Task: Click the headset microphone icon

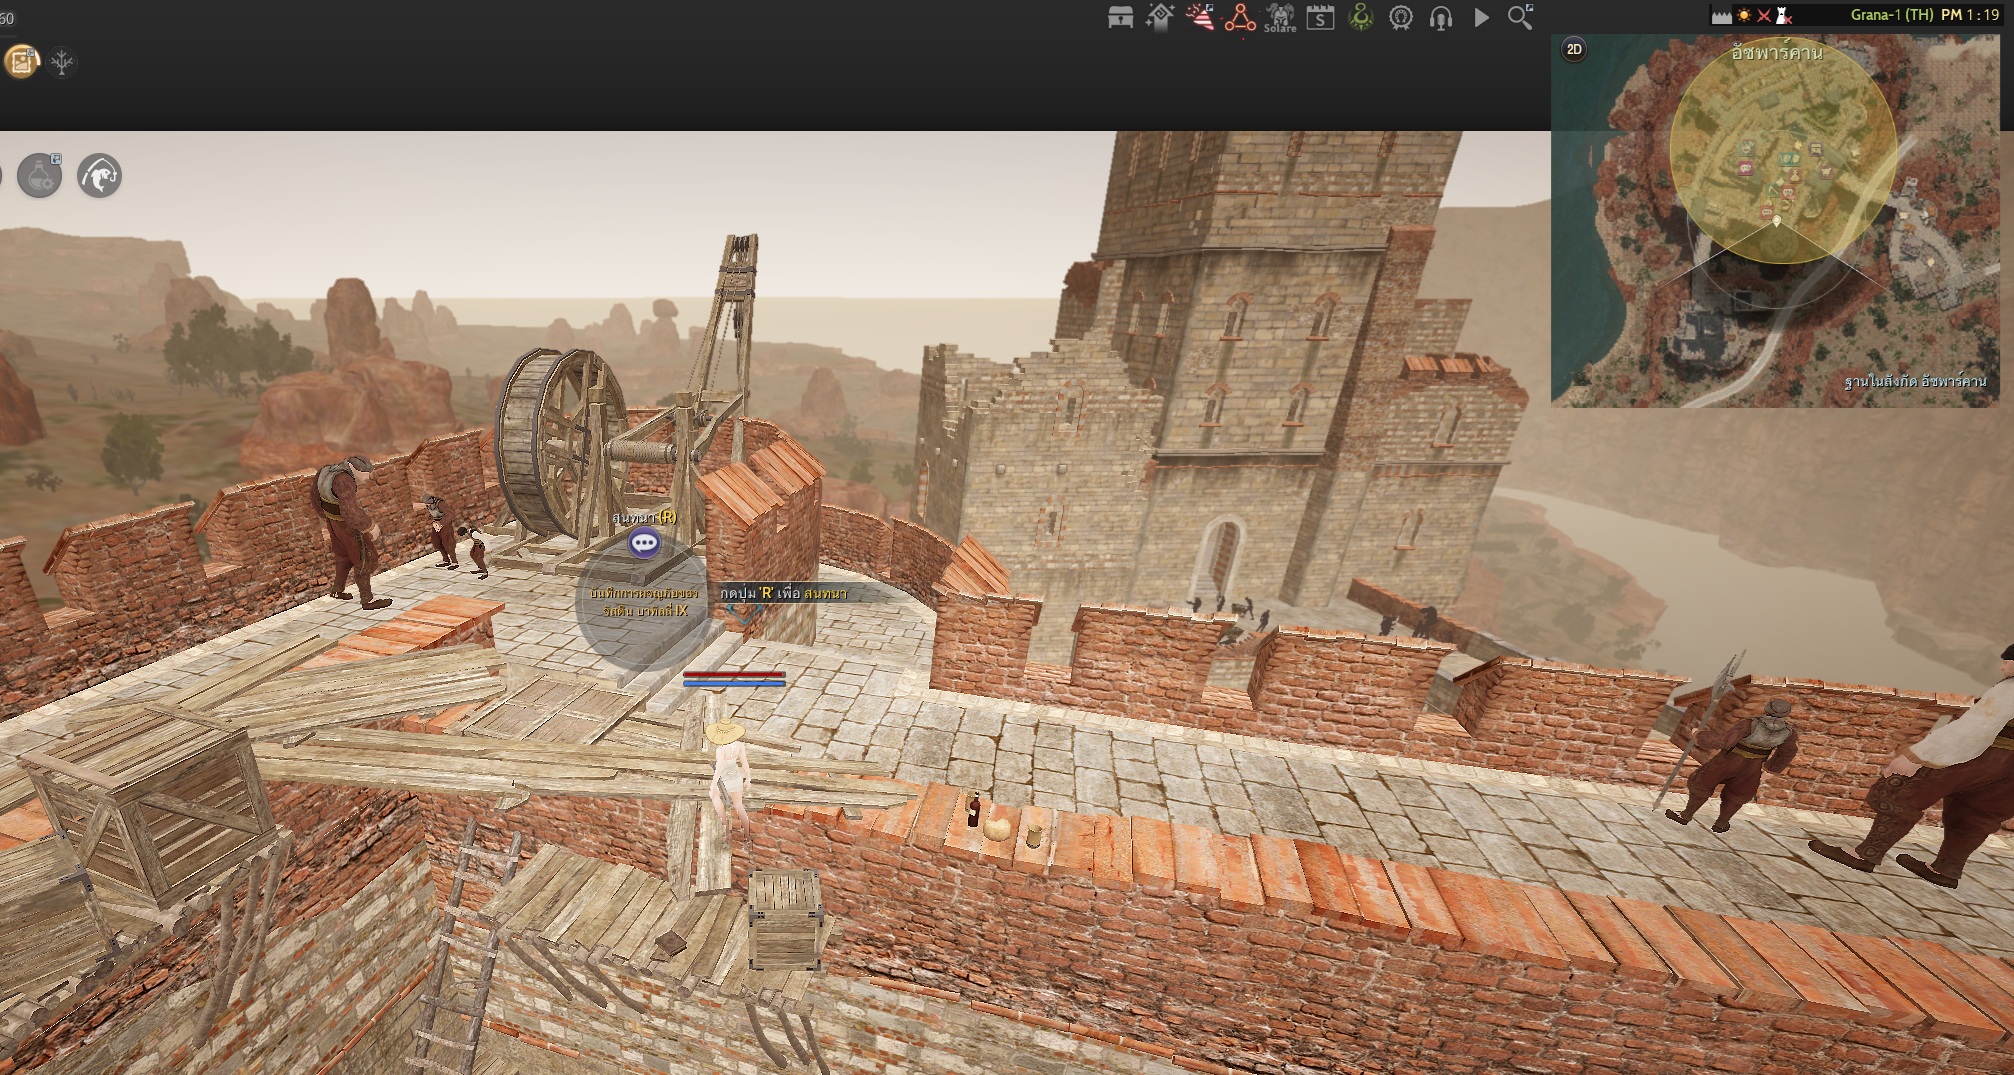Action: pyautogui.click(x=1441, y=18)
